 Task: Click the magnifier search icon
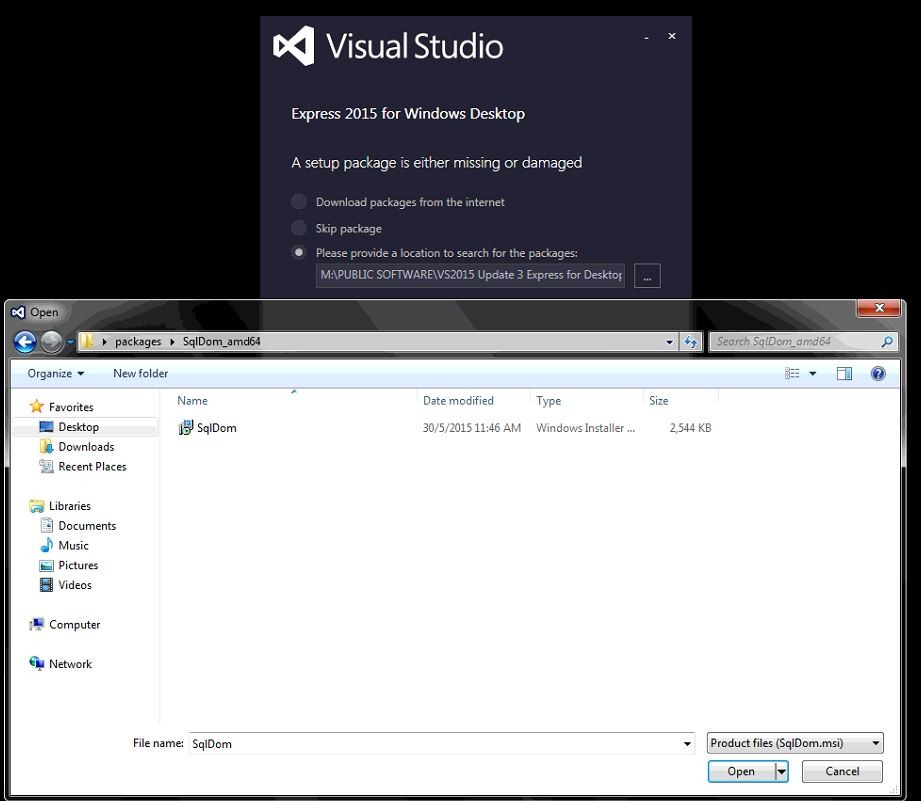[x=888, y=342]
